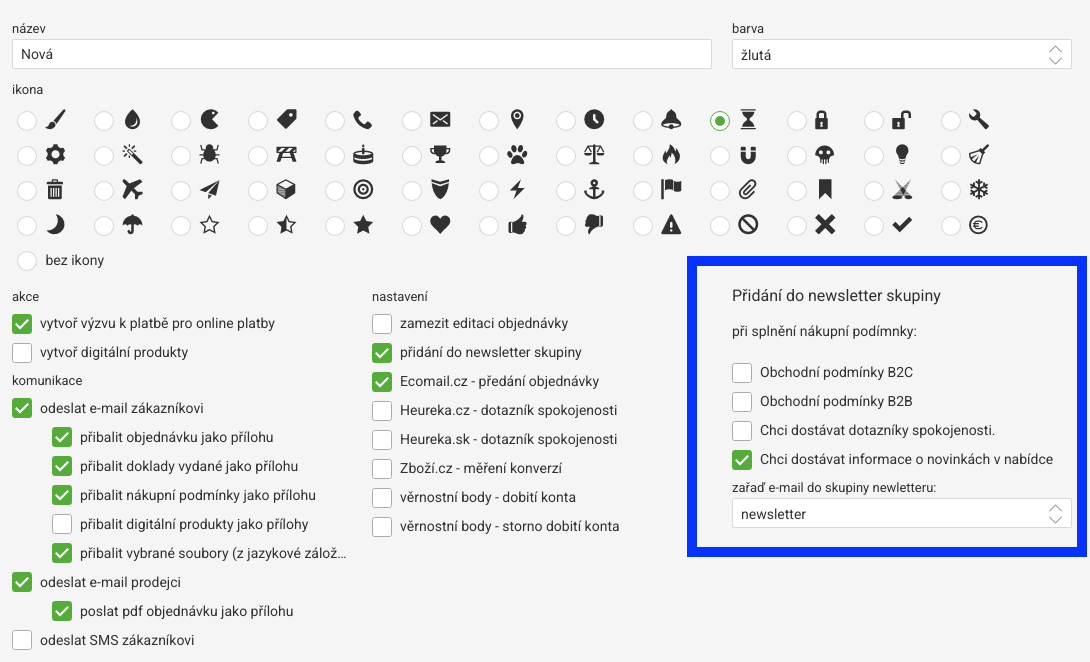This screenshot has height=662, width=1090.
Task: Pick the envelope mail icon
Action: tap(412, 121)
